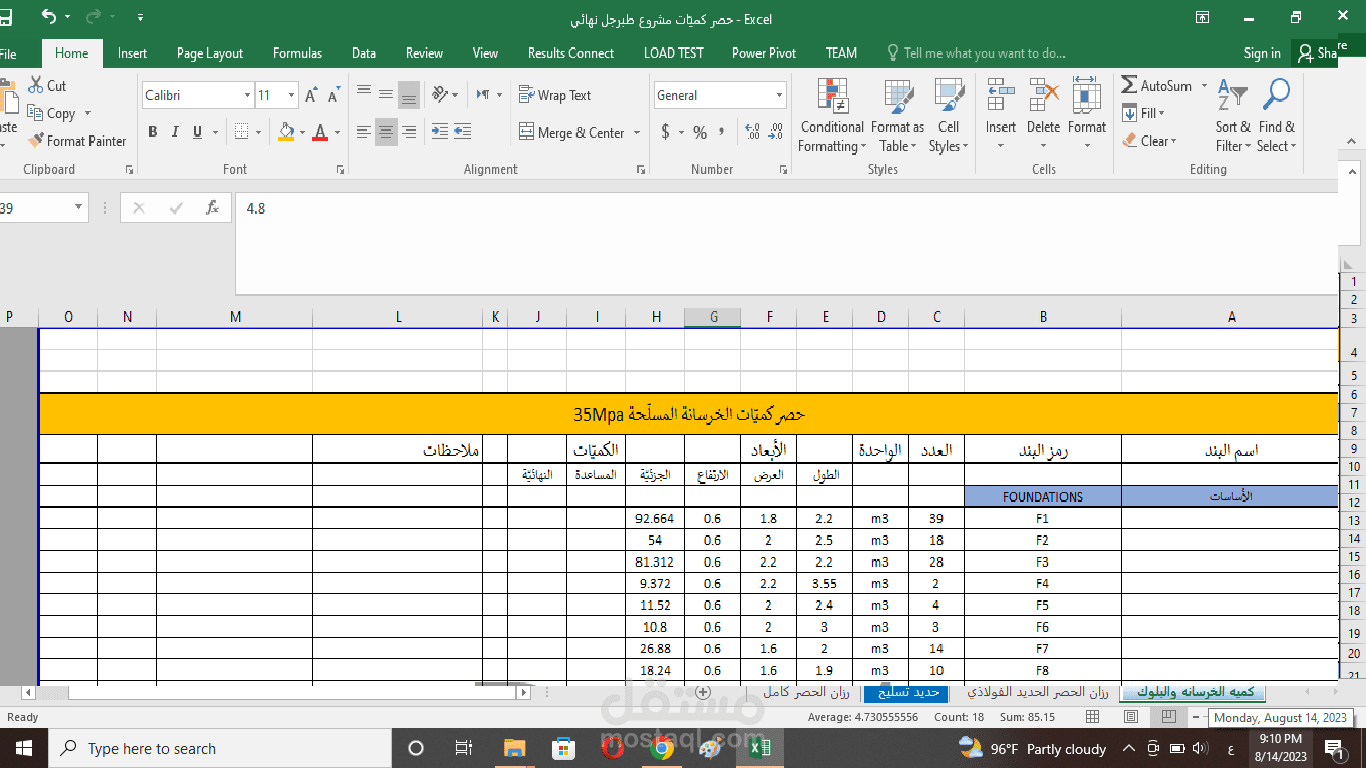
Task: Add a new sheet with plus icon
Action: click(x=703, y=692)
